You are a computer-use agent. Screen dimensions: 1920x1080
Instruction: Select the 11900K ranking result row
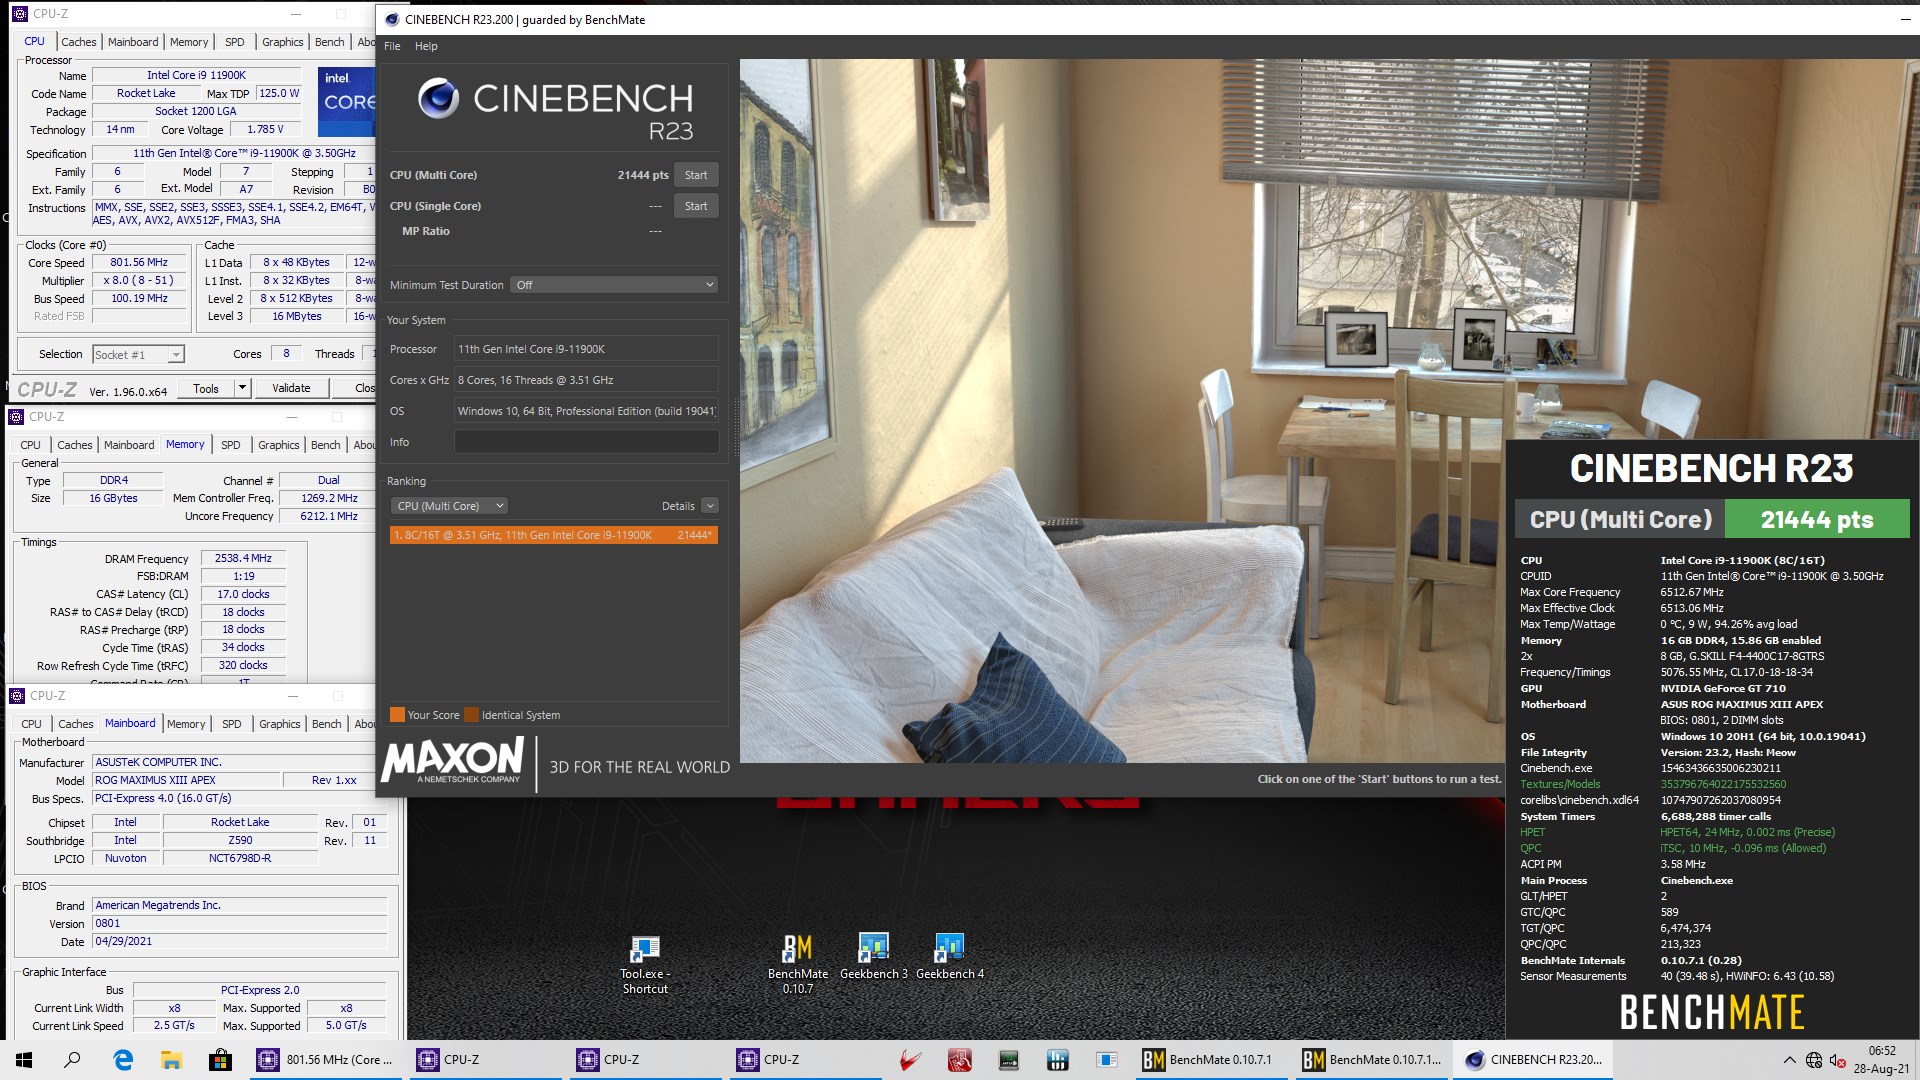pos(553,535)
